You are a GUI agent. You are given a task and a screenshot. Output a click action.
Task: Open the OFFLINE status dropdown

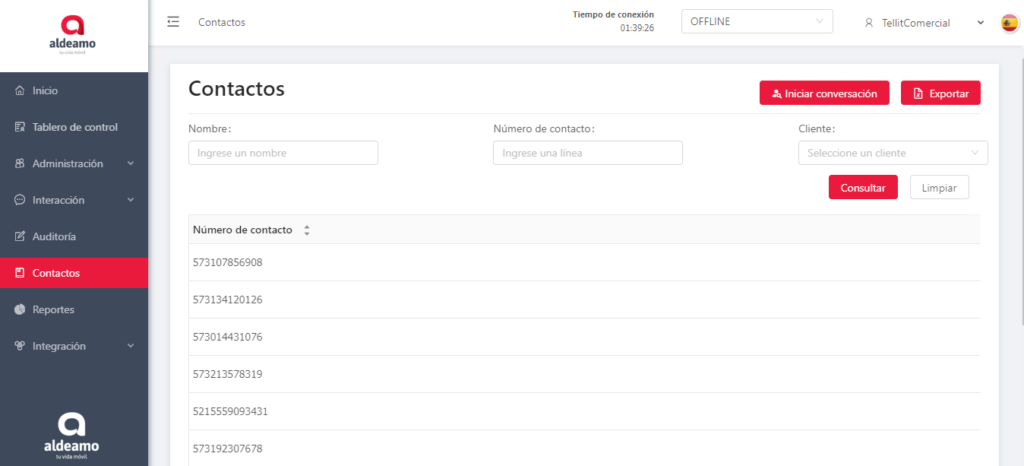tap(757, 22)
